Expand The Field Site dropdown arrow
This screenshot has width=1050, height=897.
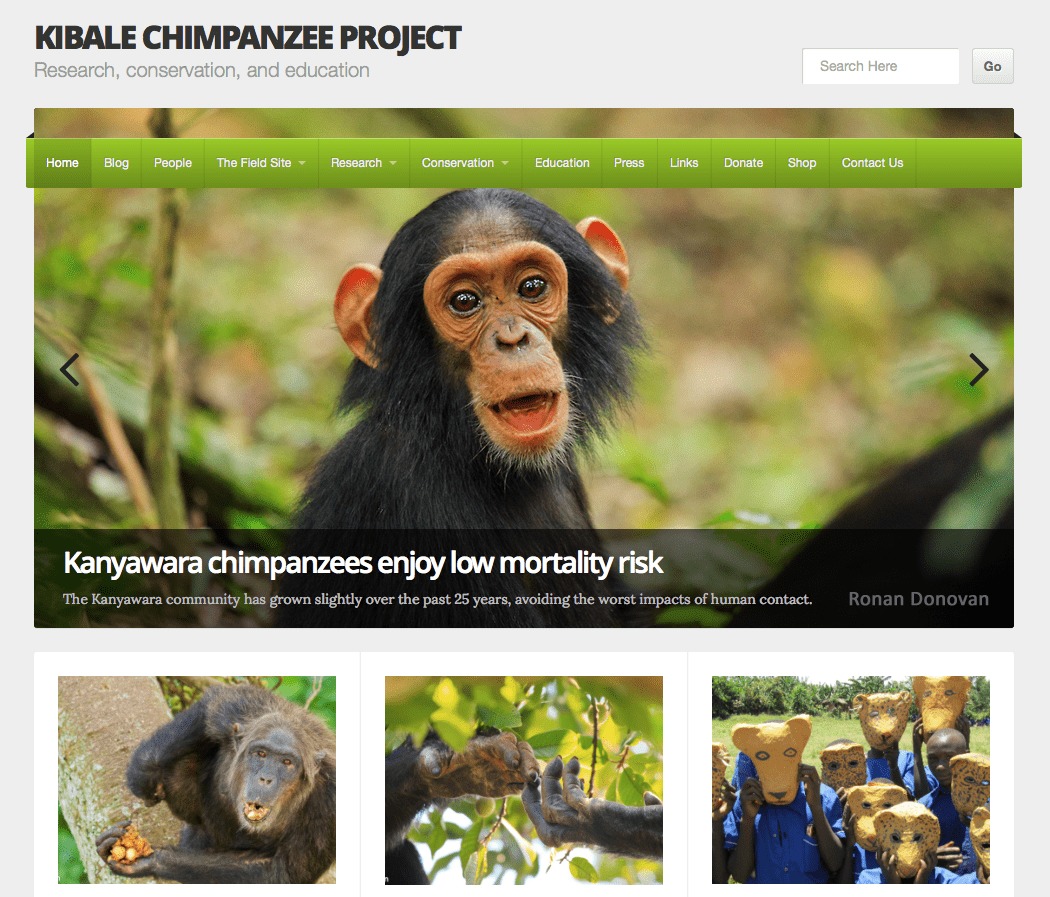click(302, 163)
